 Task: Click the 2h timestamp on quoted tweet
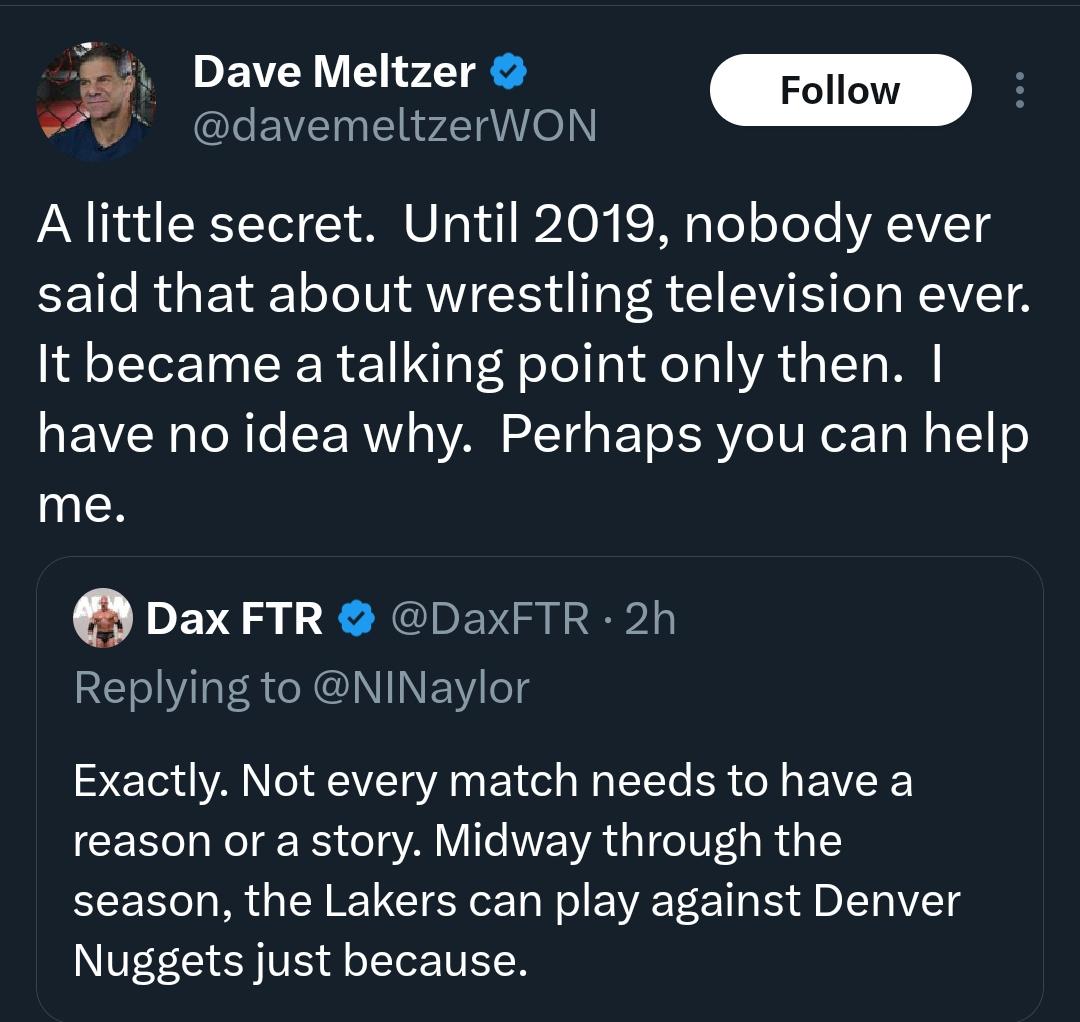coord(650,619)
